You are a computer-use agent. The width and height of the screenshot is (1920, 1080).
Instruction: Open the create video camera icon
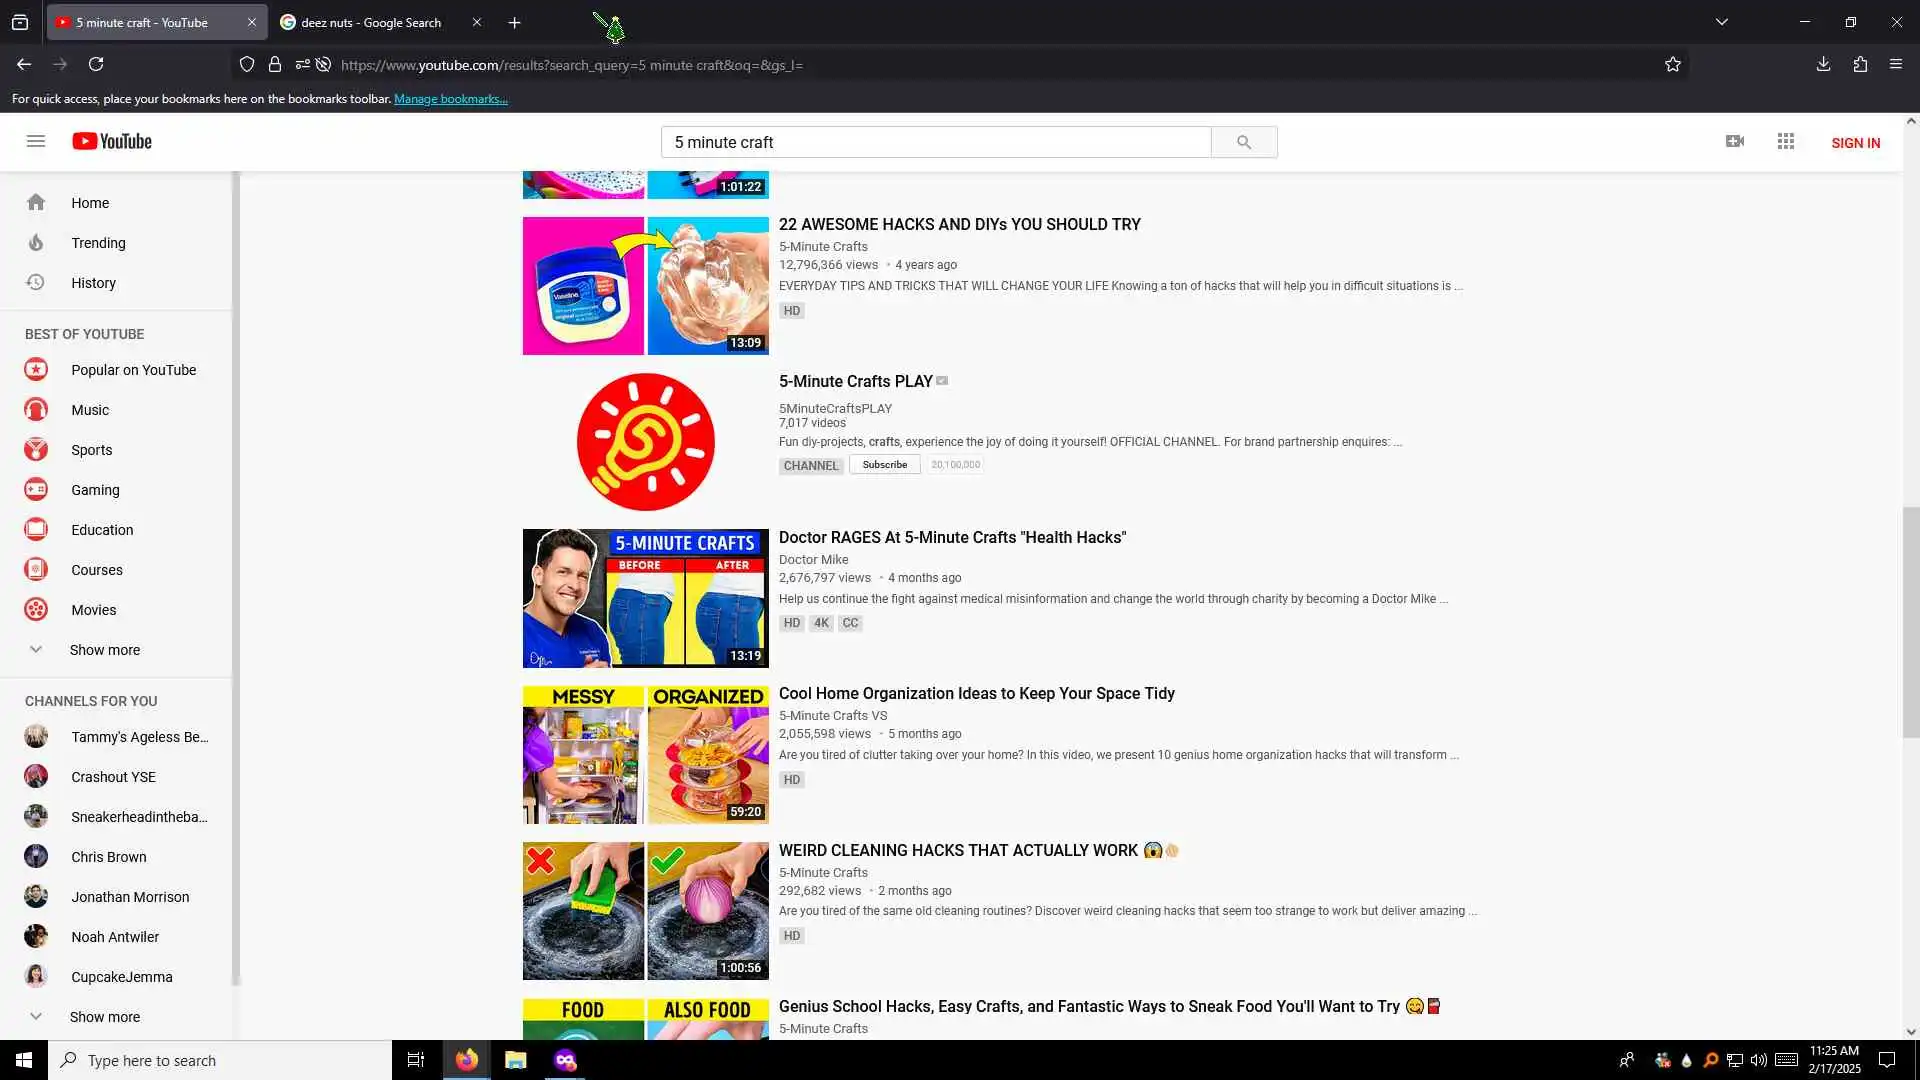coord(1735,142)
